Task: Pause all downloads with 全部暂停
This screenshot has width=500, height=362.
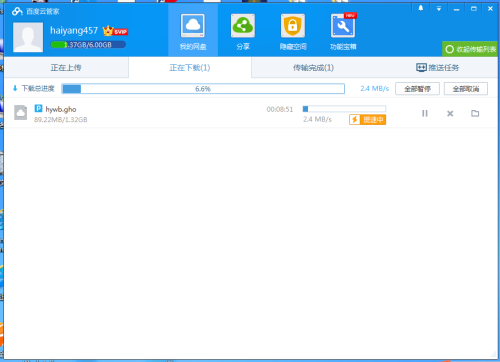Action: [417, 89]
